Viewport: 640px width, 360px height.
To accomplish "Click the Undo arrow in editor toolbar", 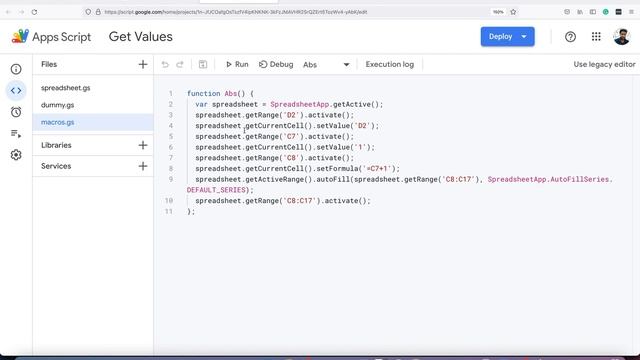I will coord(165,64).
